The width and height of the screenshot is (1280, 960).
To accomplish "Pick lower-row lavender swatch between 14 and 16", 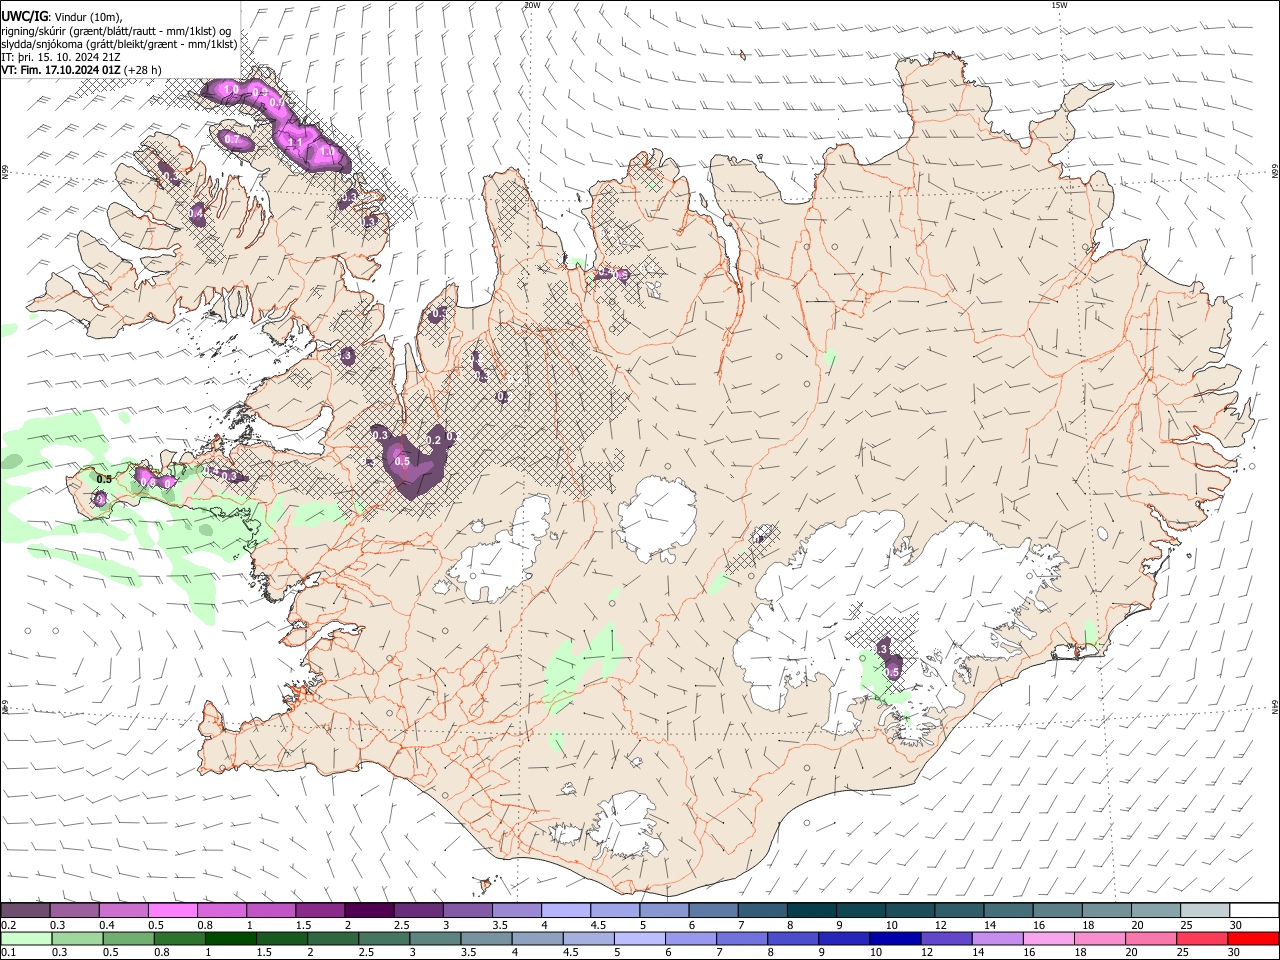I will tap(998, 938).
